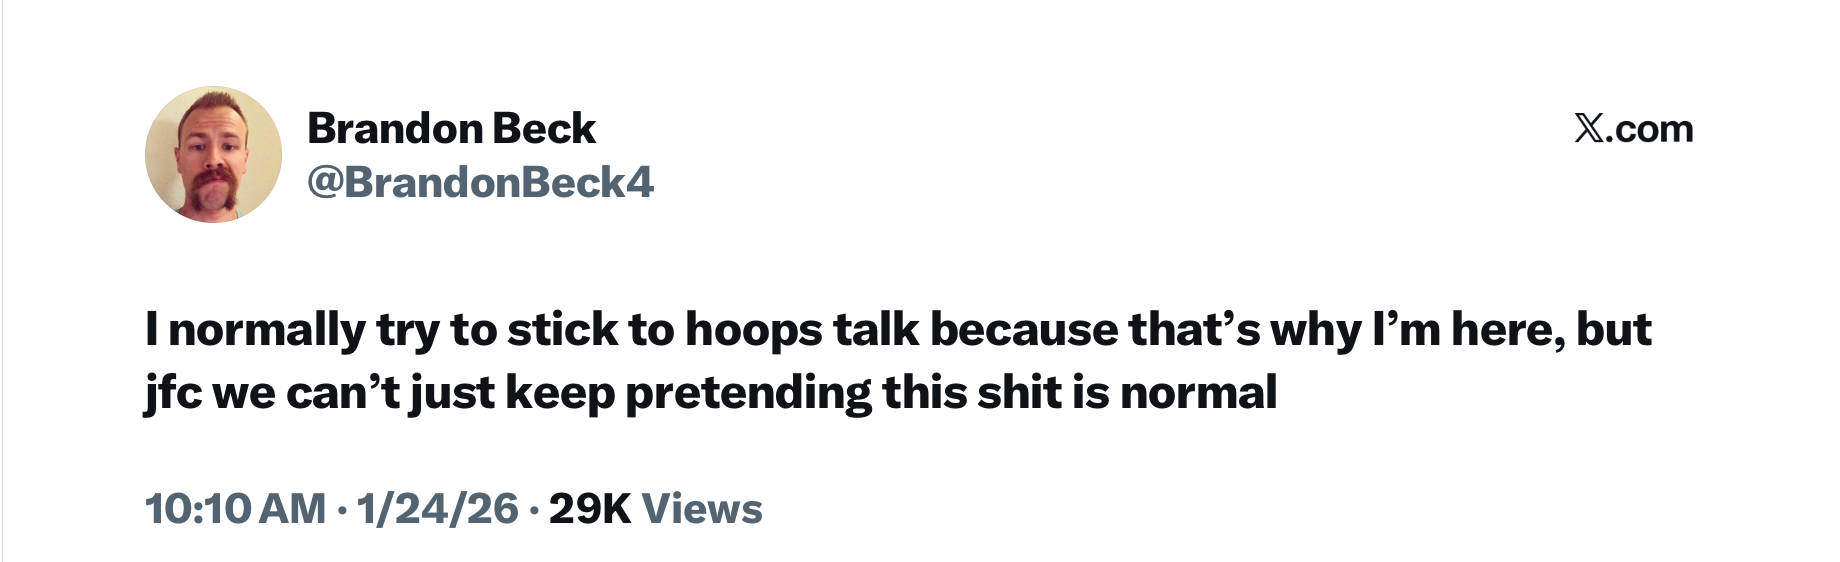Click the word keep in second line

(x=560, y=394)
